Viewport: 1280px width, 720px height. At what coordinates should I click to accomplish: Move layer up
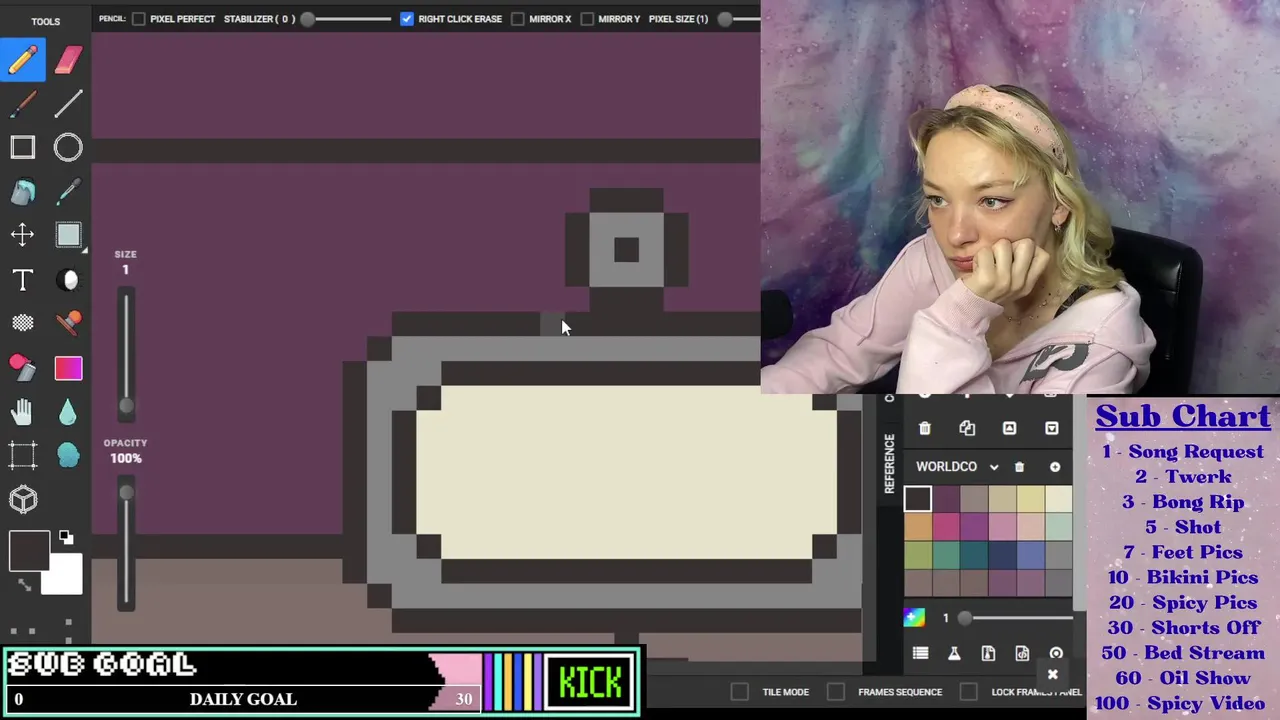pos(1009,428)
